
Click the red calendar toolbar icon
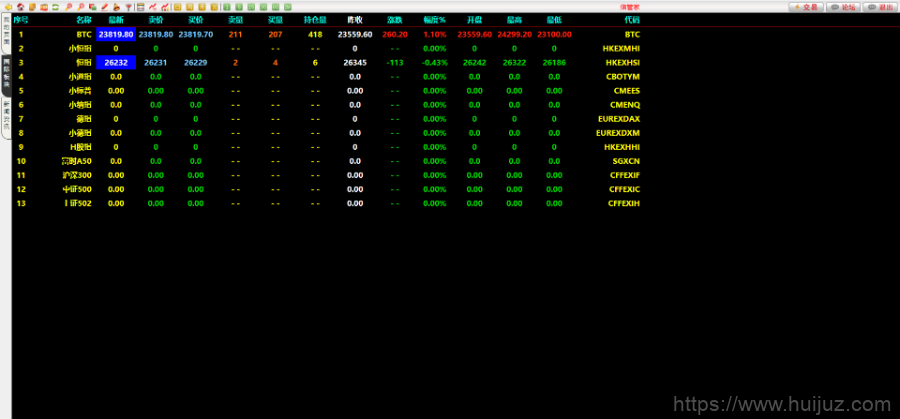tap(44, 7)
